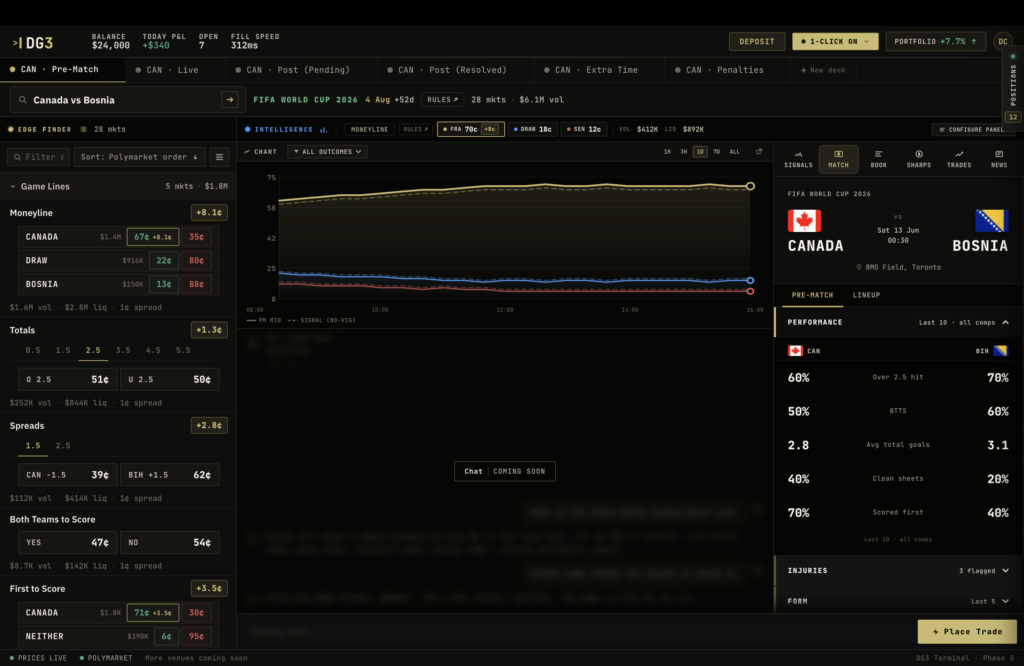
Task: Select the ALL chart timeframe
Action: click(x=735, y=151)
